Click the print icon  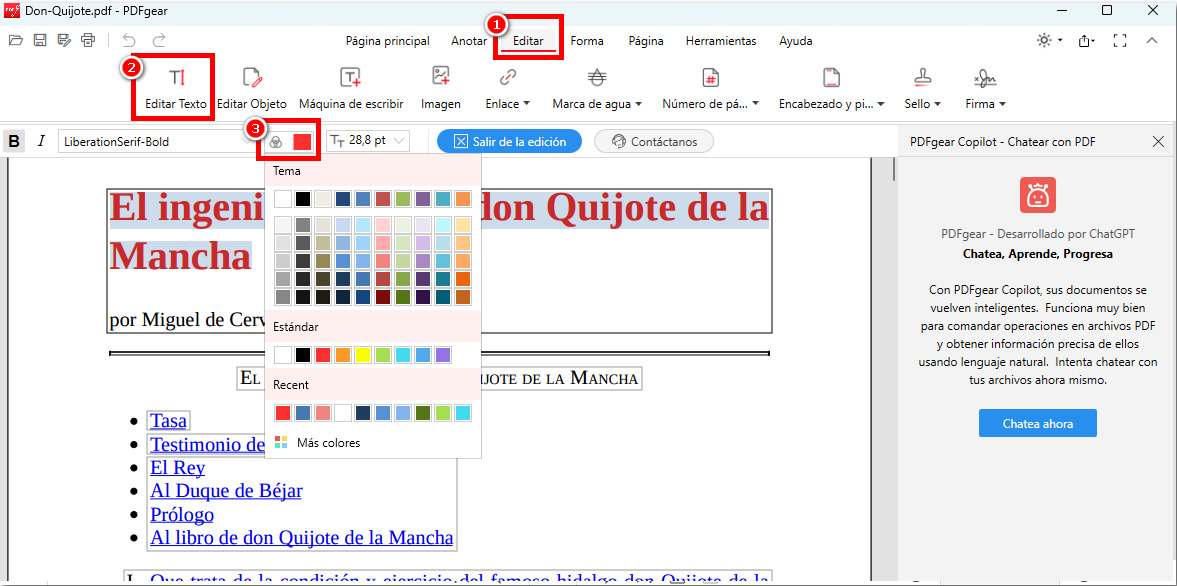(x=88, y=40)
